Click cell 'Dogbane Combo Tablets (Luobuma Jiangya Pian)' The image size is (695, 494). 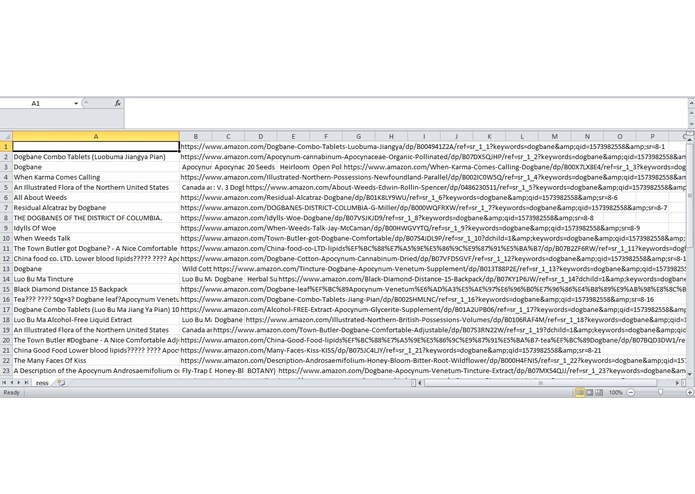96,157
